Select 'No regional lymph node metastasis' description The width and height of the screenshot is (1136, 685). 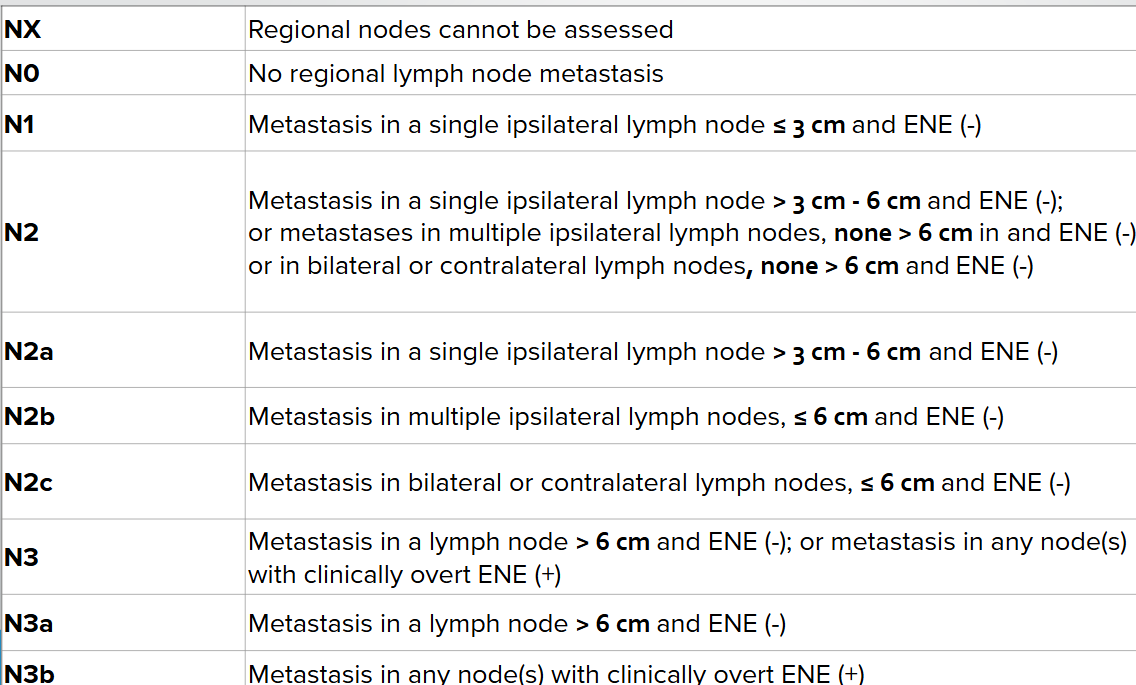point(455,74)
